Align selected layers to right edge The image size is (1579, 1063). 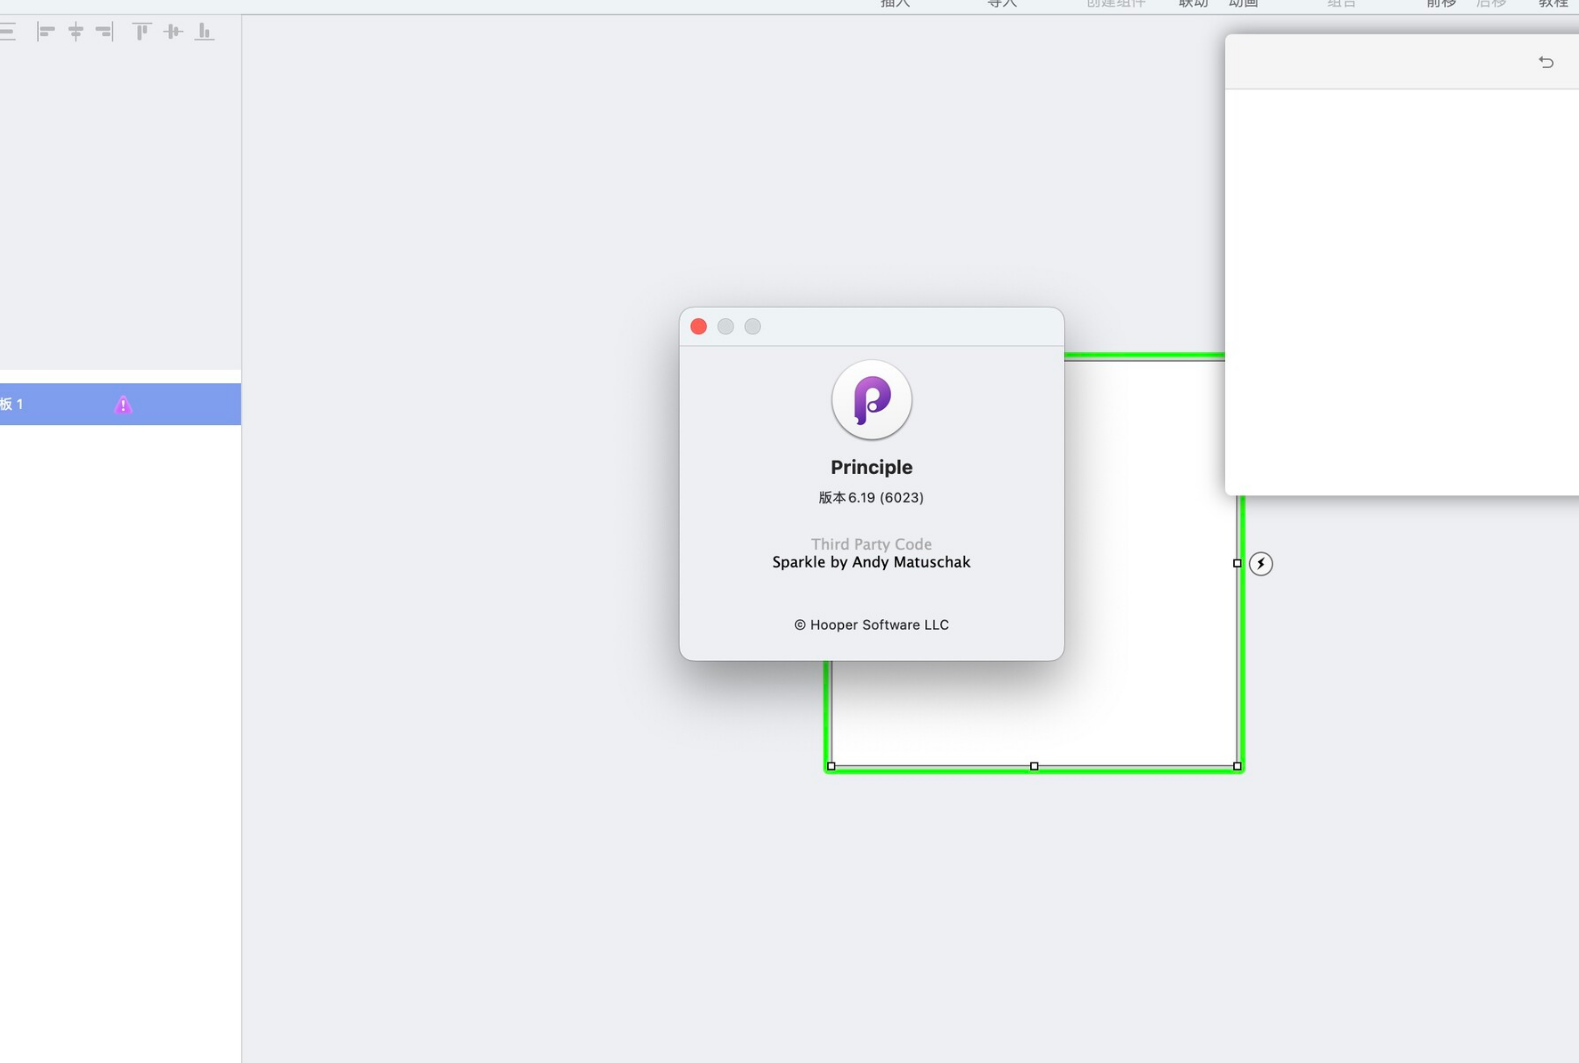point(105,32)
